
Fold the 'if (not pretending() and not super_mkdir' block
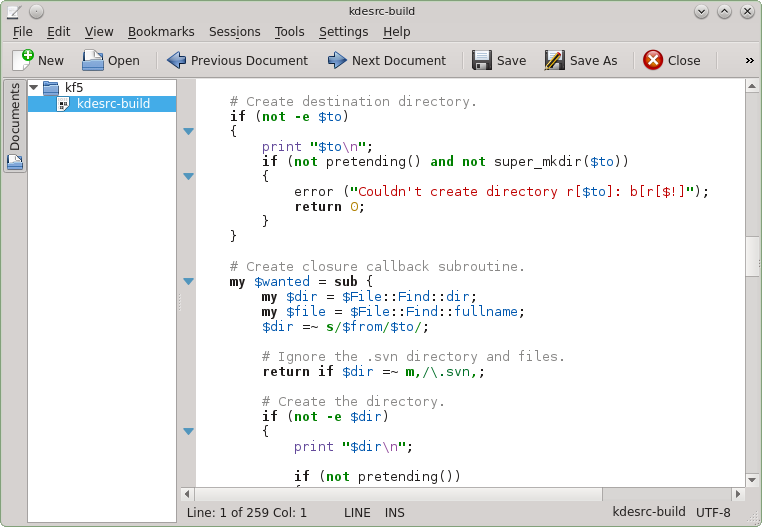coord(189,176)
